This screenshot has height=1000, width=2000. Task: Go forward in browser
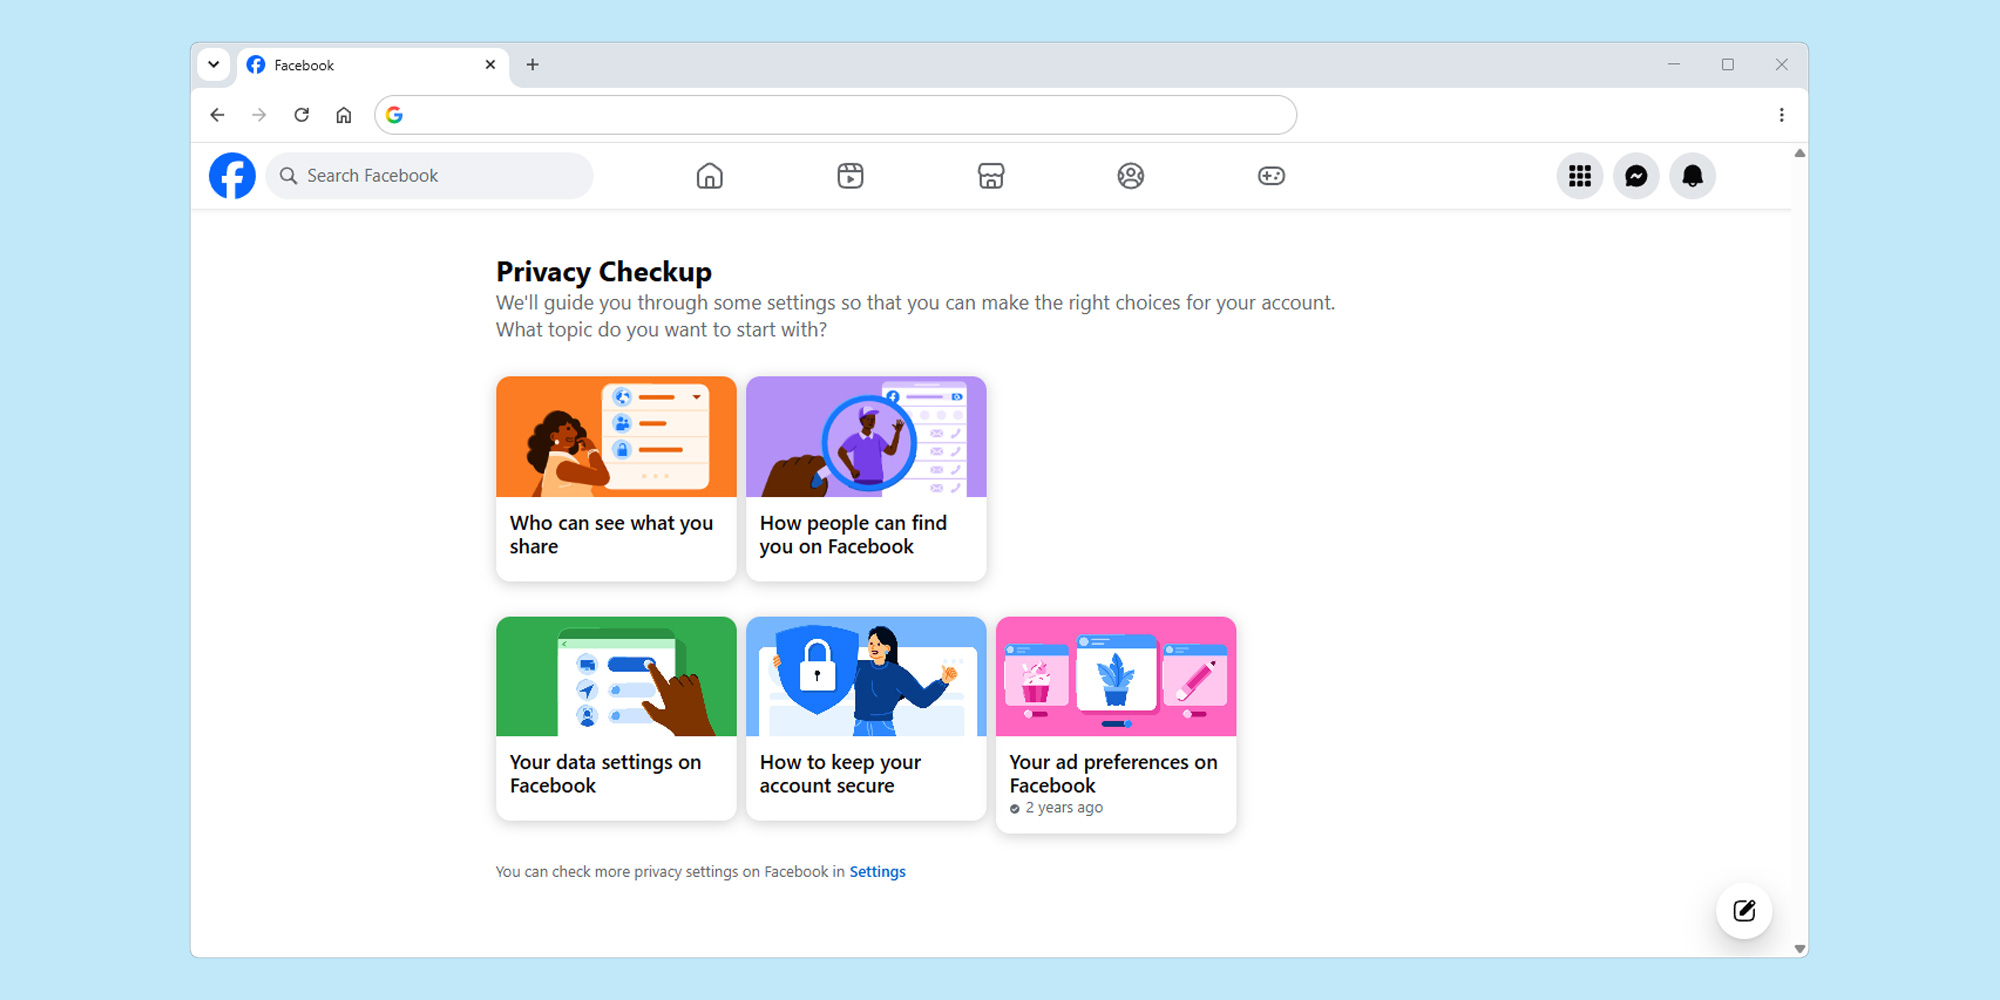(259, 115)
